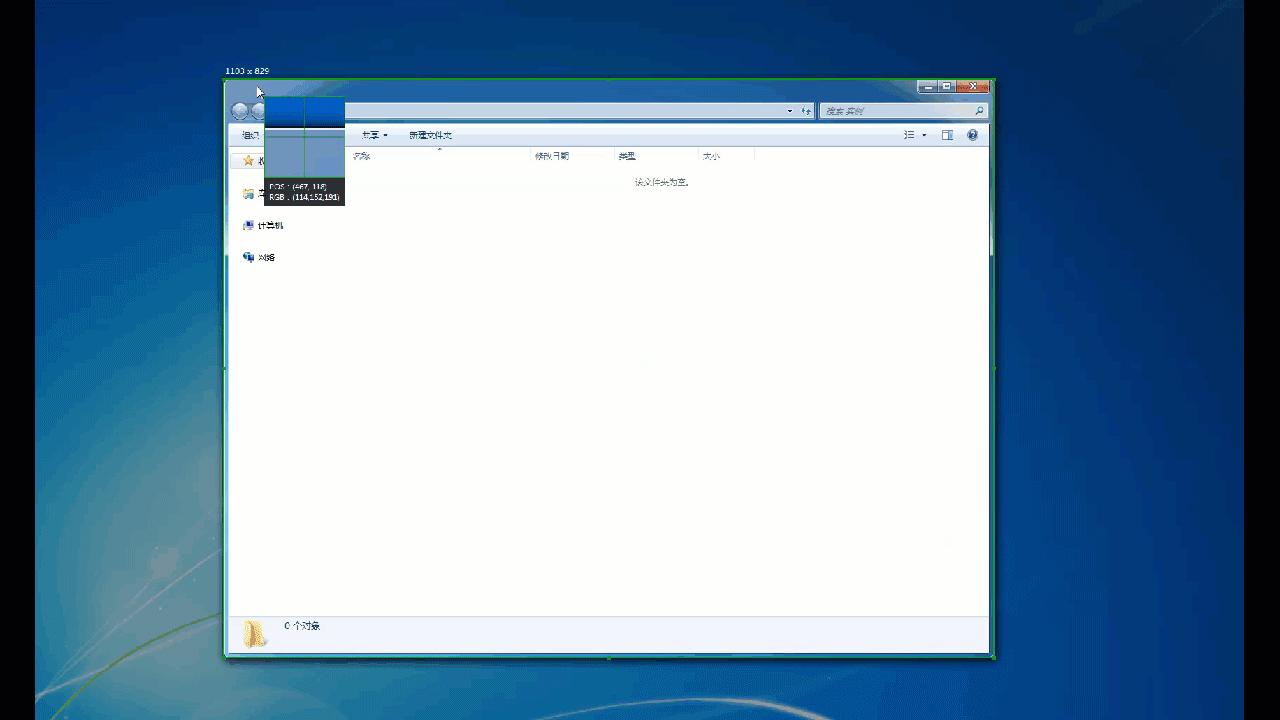Toggle the preview pane icon

[x=947, y=135]
